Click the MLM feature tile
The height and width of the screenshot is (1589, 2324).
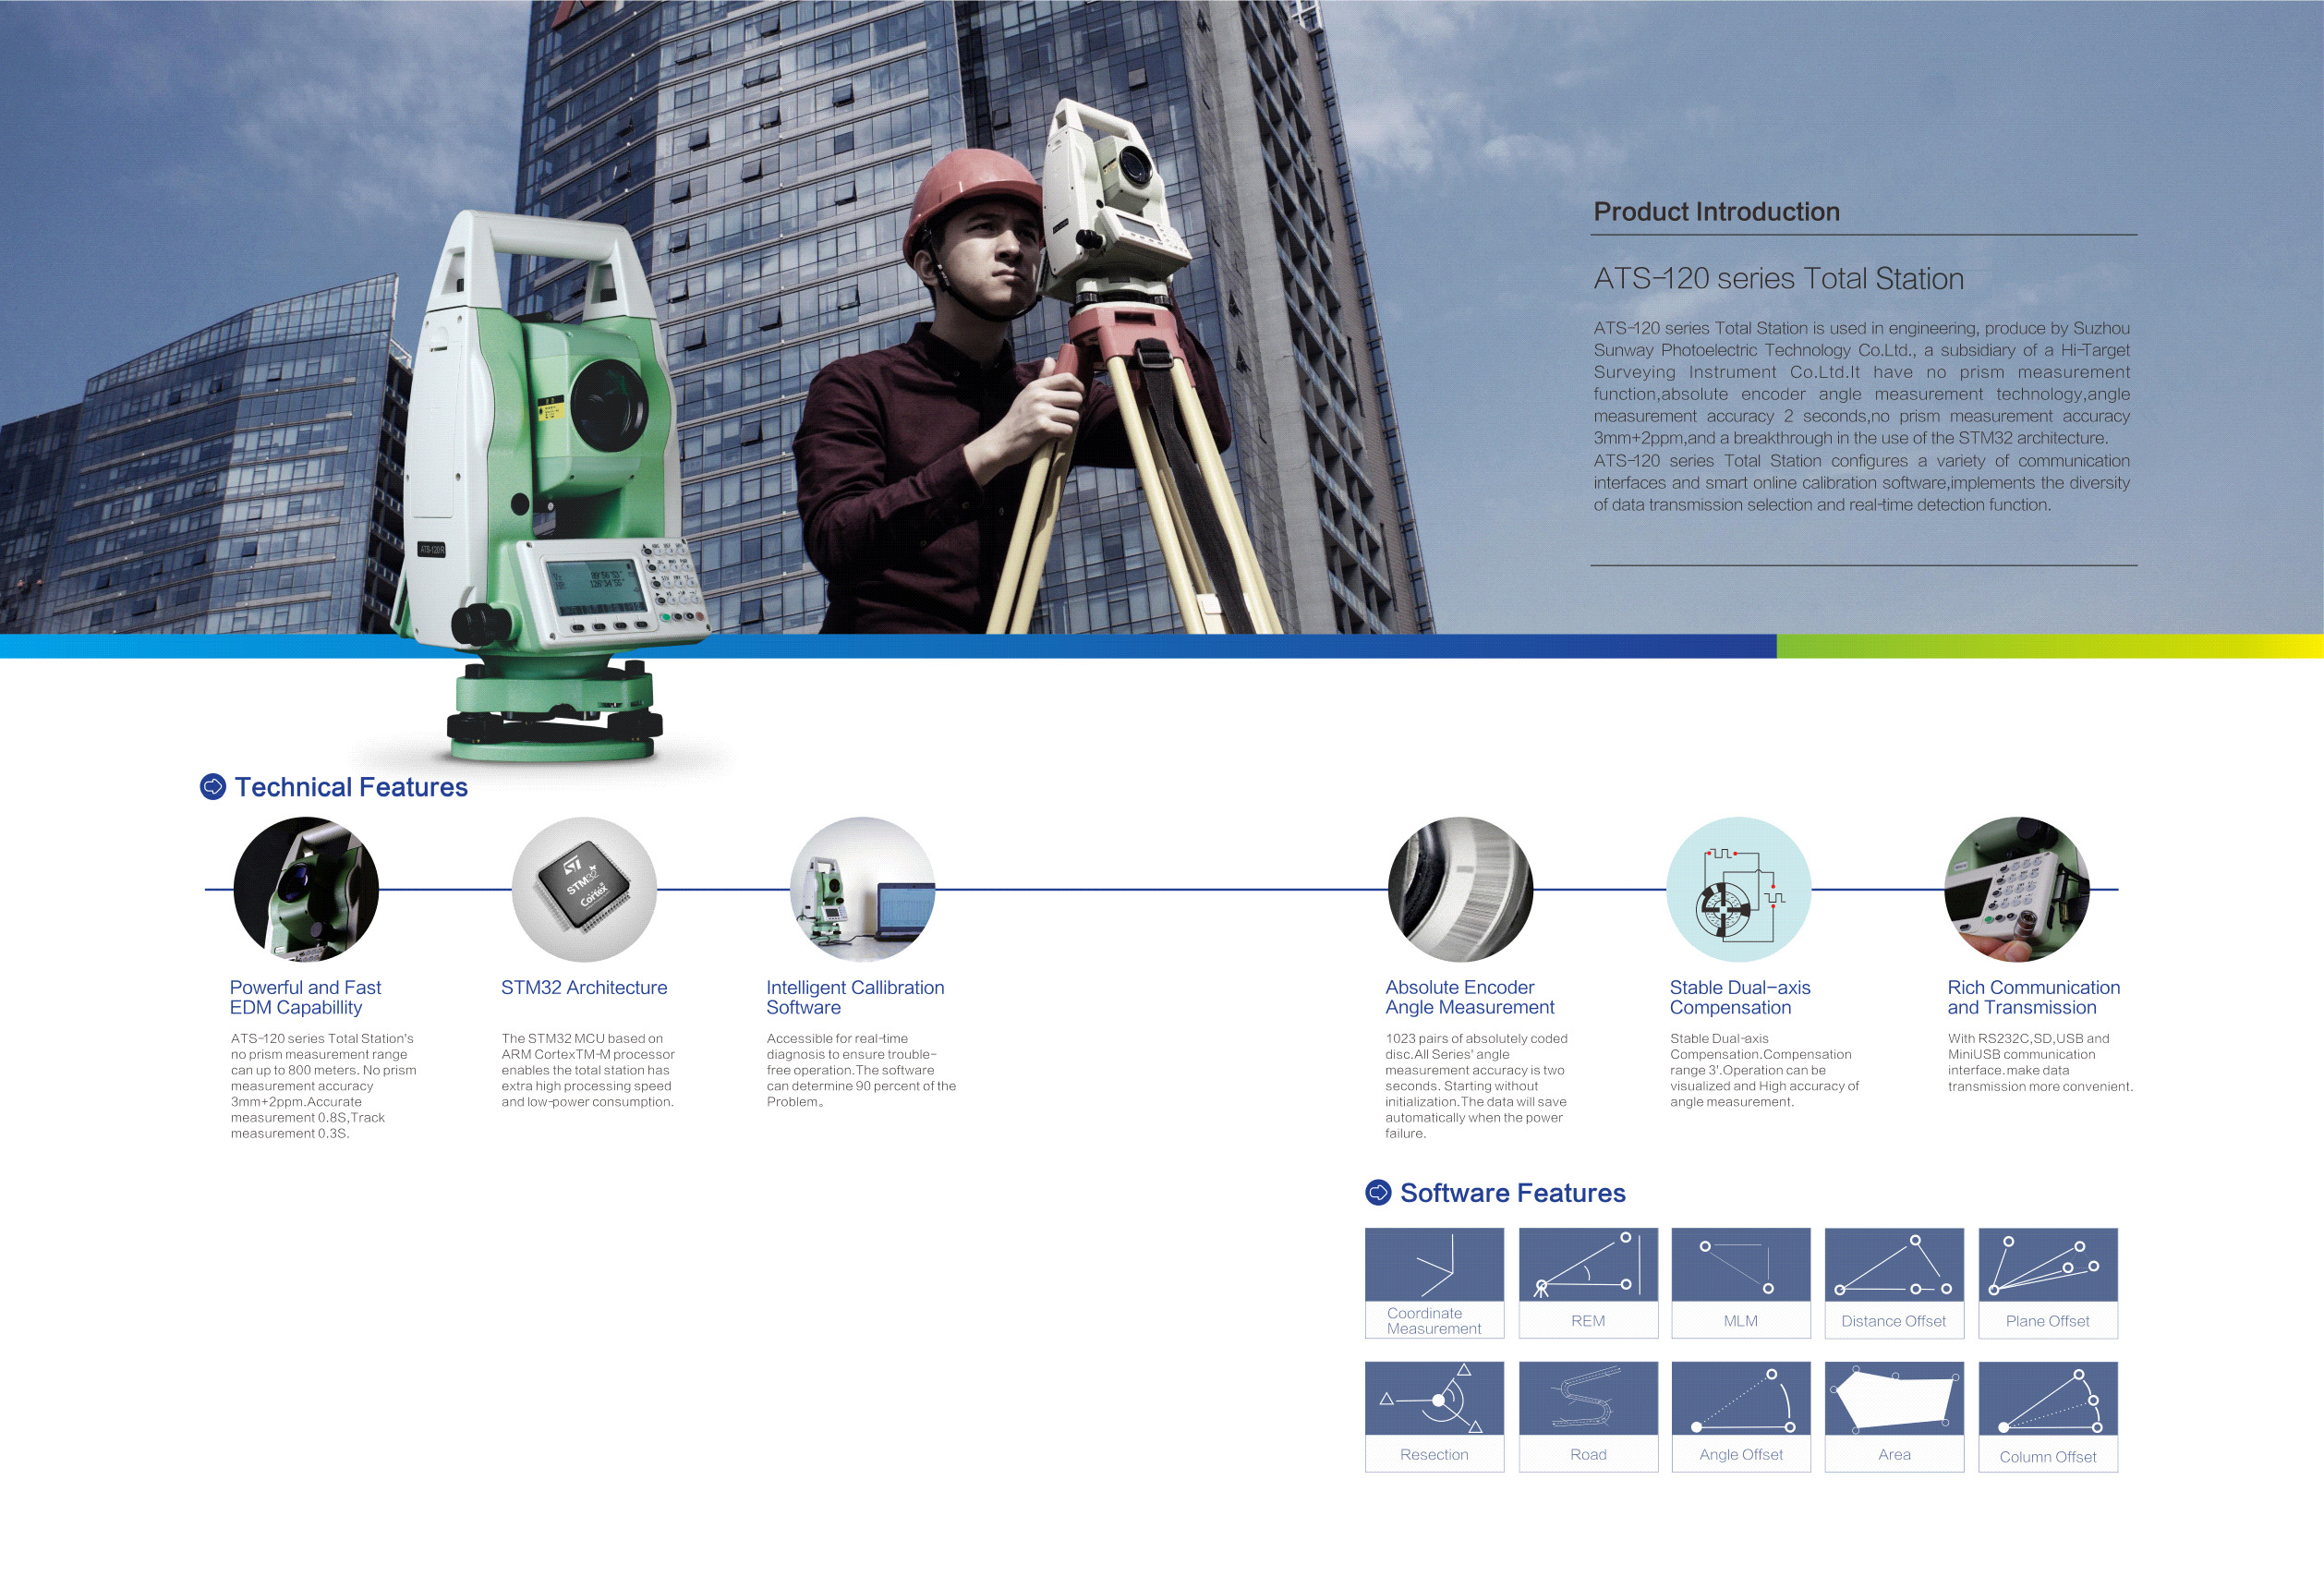point(1740,1283)
